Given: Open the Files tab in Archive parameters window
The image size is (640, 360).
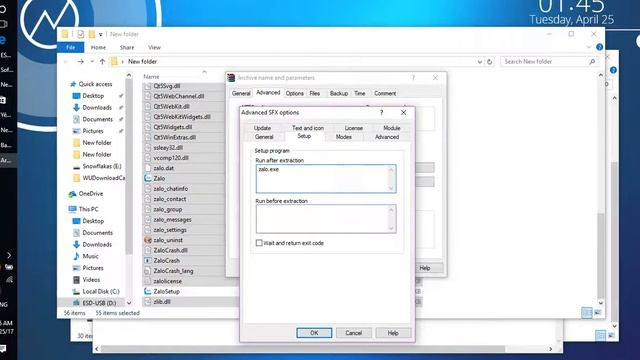Looking at the screenshot, I should click(x=315, y=93).
